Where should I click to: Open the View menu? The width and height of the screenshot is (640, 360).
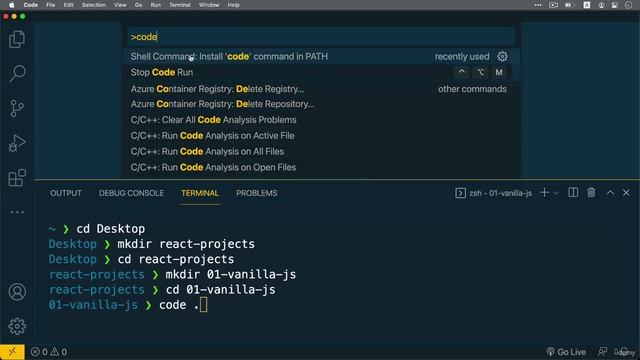[120, 5]
